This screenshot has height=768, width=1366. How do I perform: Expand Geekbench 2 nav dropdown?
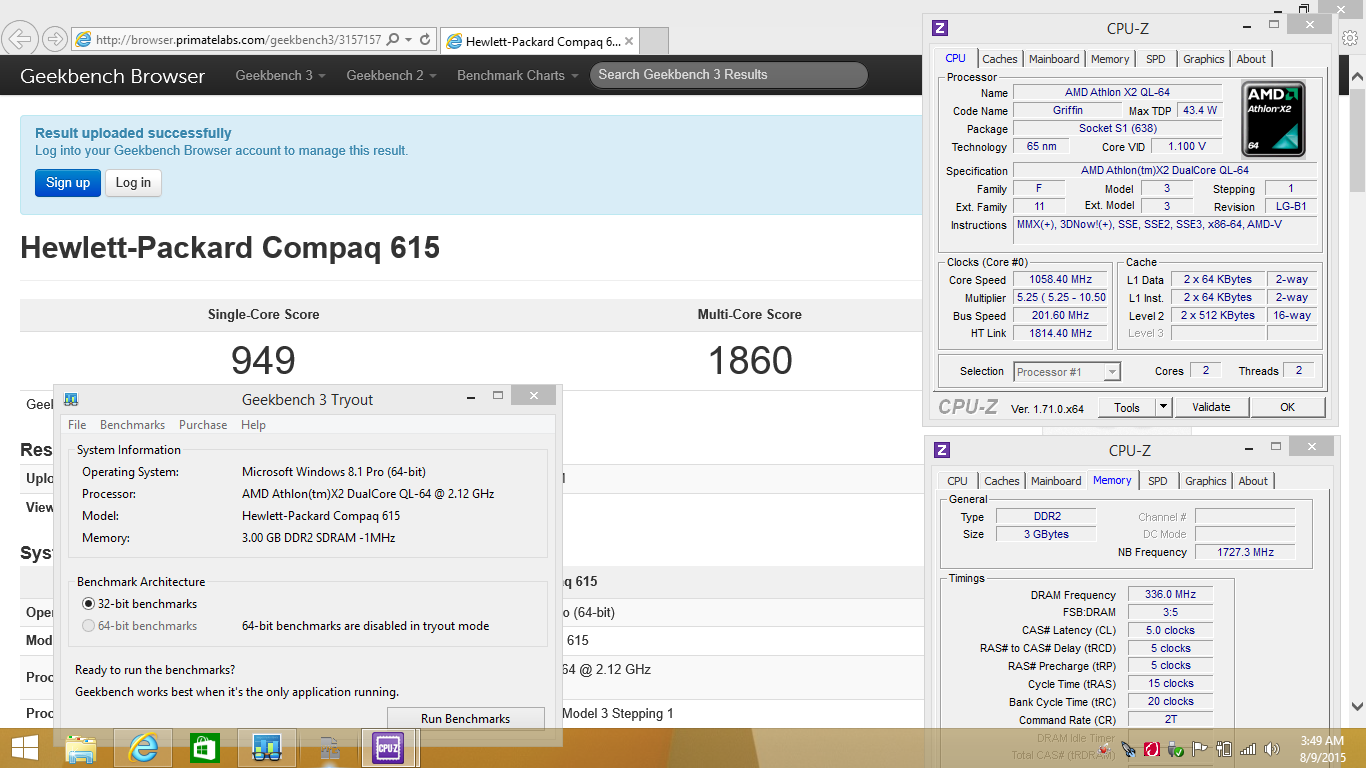[x=392, y=75]
